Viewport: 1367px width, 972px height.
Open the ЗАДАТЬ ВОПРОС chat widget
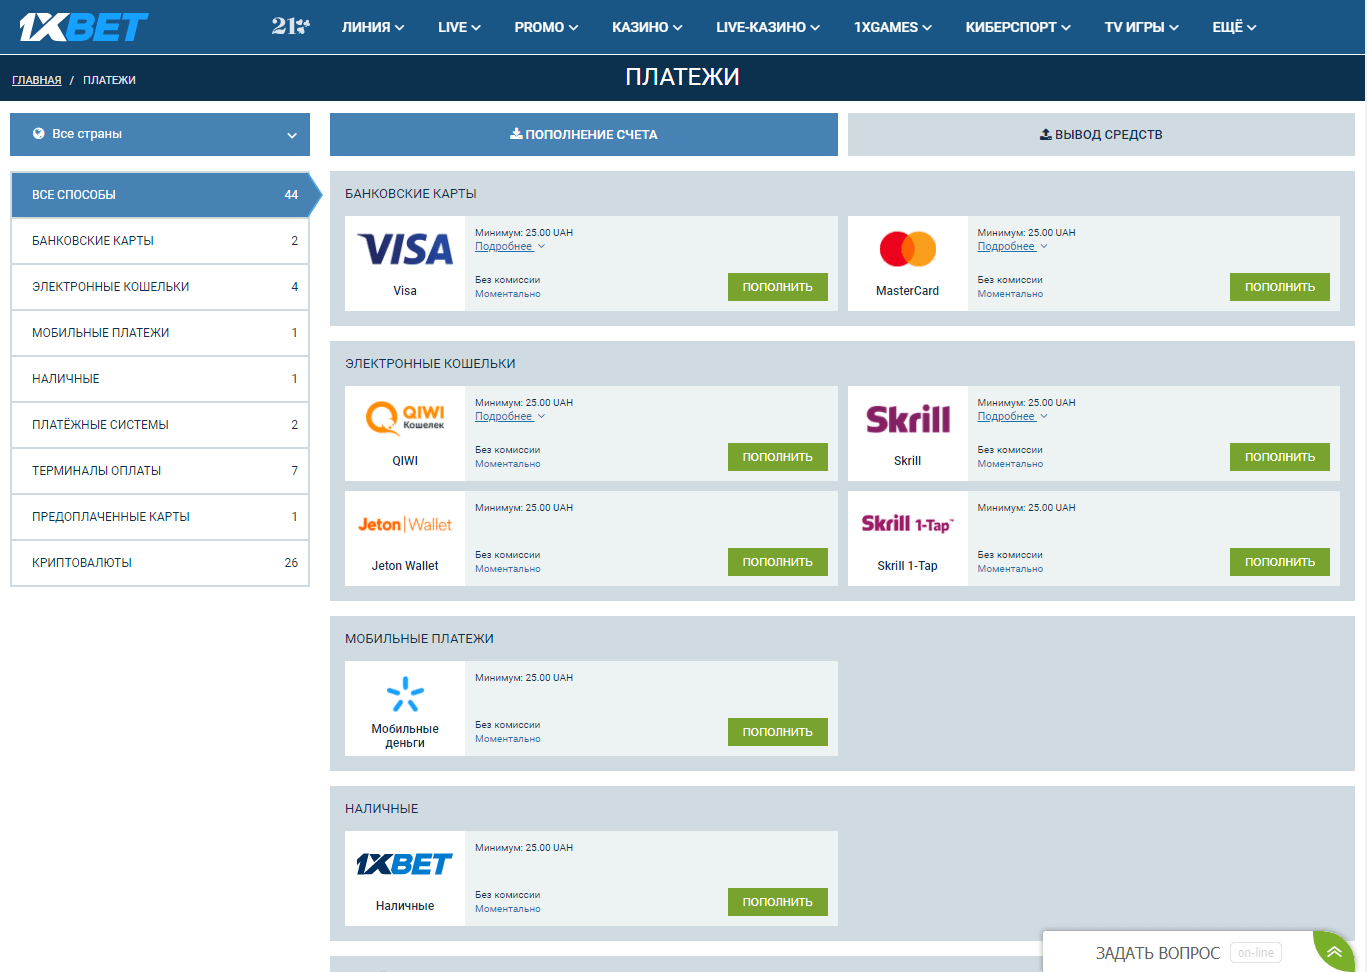pos(1158,953)
